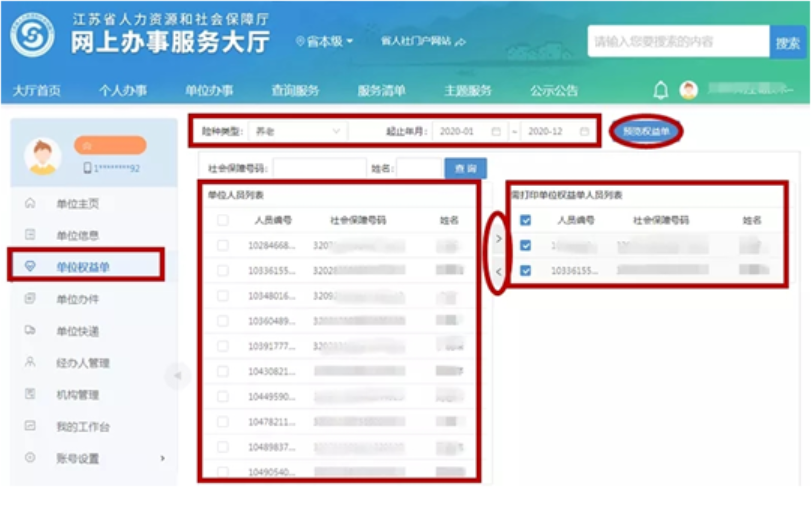This screenshot has height=513, width=811.
Task: Uncheck row 10336155 in the print list
Action: [525, 270]
